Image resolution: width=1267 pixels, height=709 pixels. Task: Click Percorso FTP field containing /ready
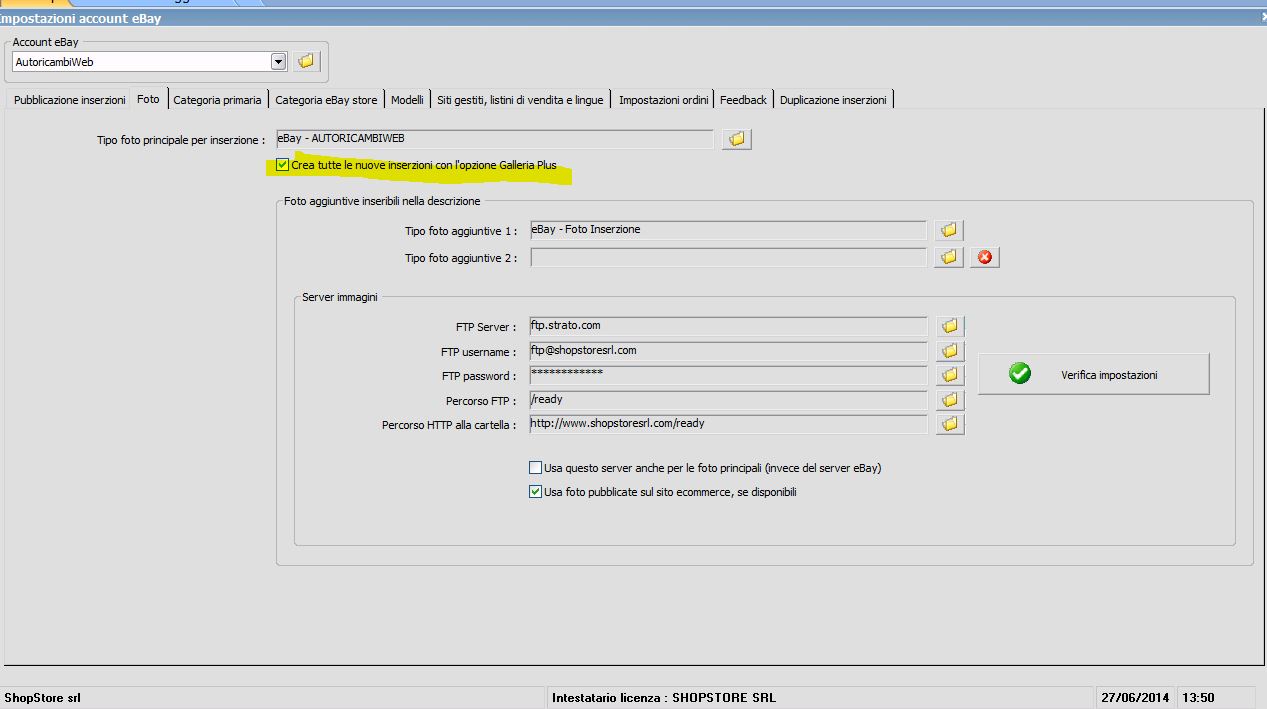[728, 400]
